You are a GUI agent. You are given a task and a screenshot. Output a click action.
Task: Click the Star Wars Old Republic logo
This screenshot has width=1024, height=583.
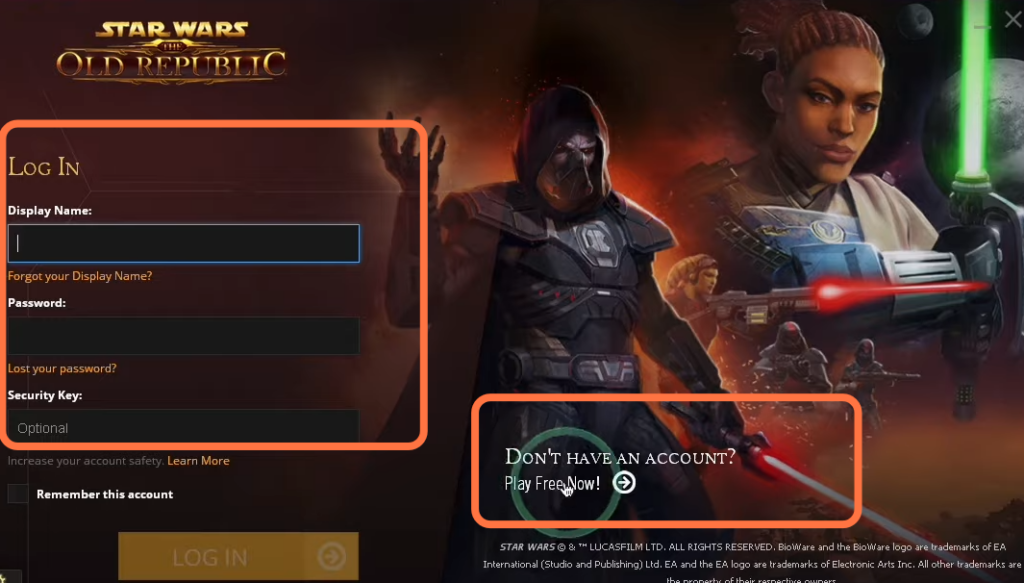(x=172, y=52)
